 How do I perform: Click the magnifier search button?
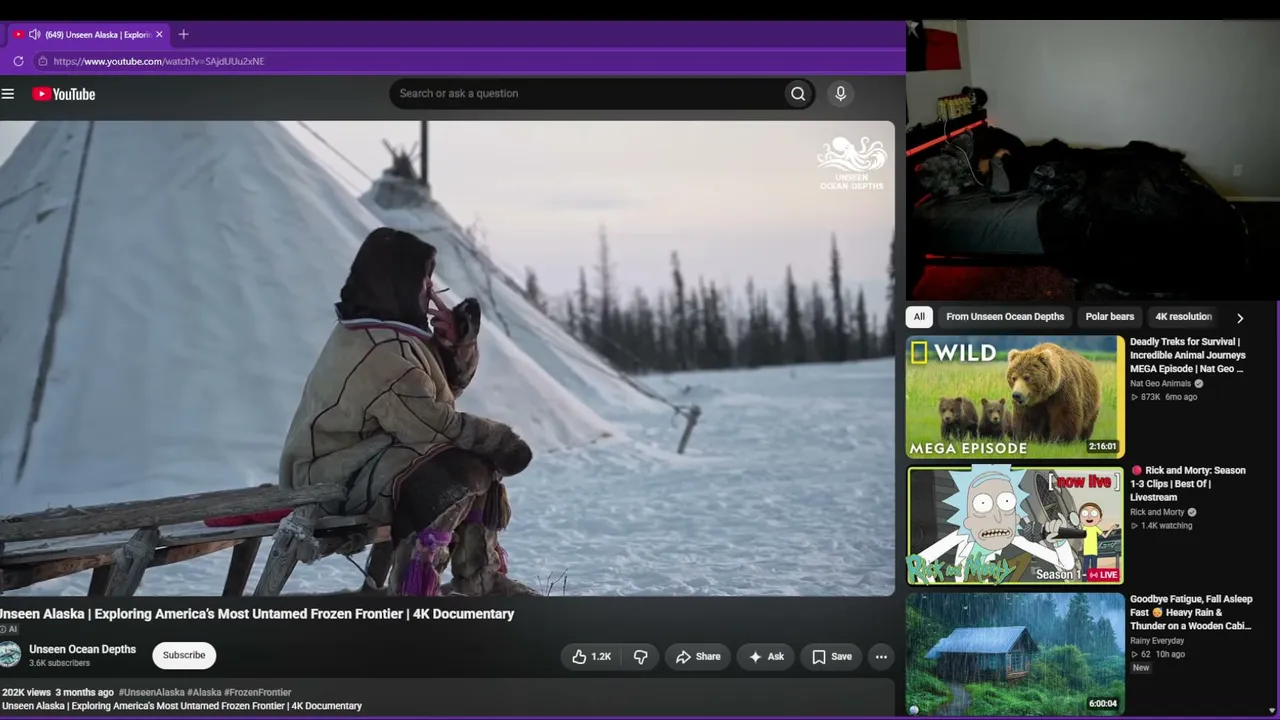[x=798, y=94]
